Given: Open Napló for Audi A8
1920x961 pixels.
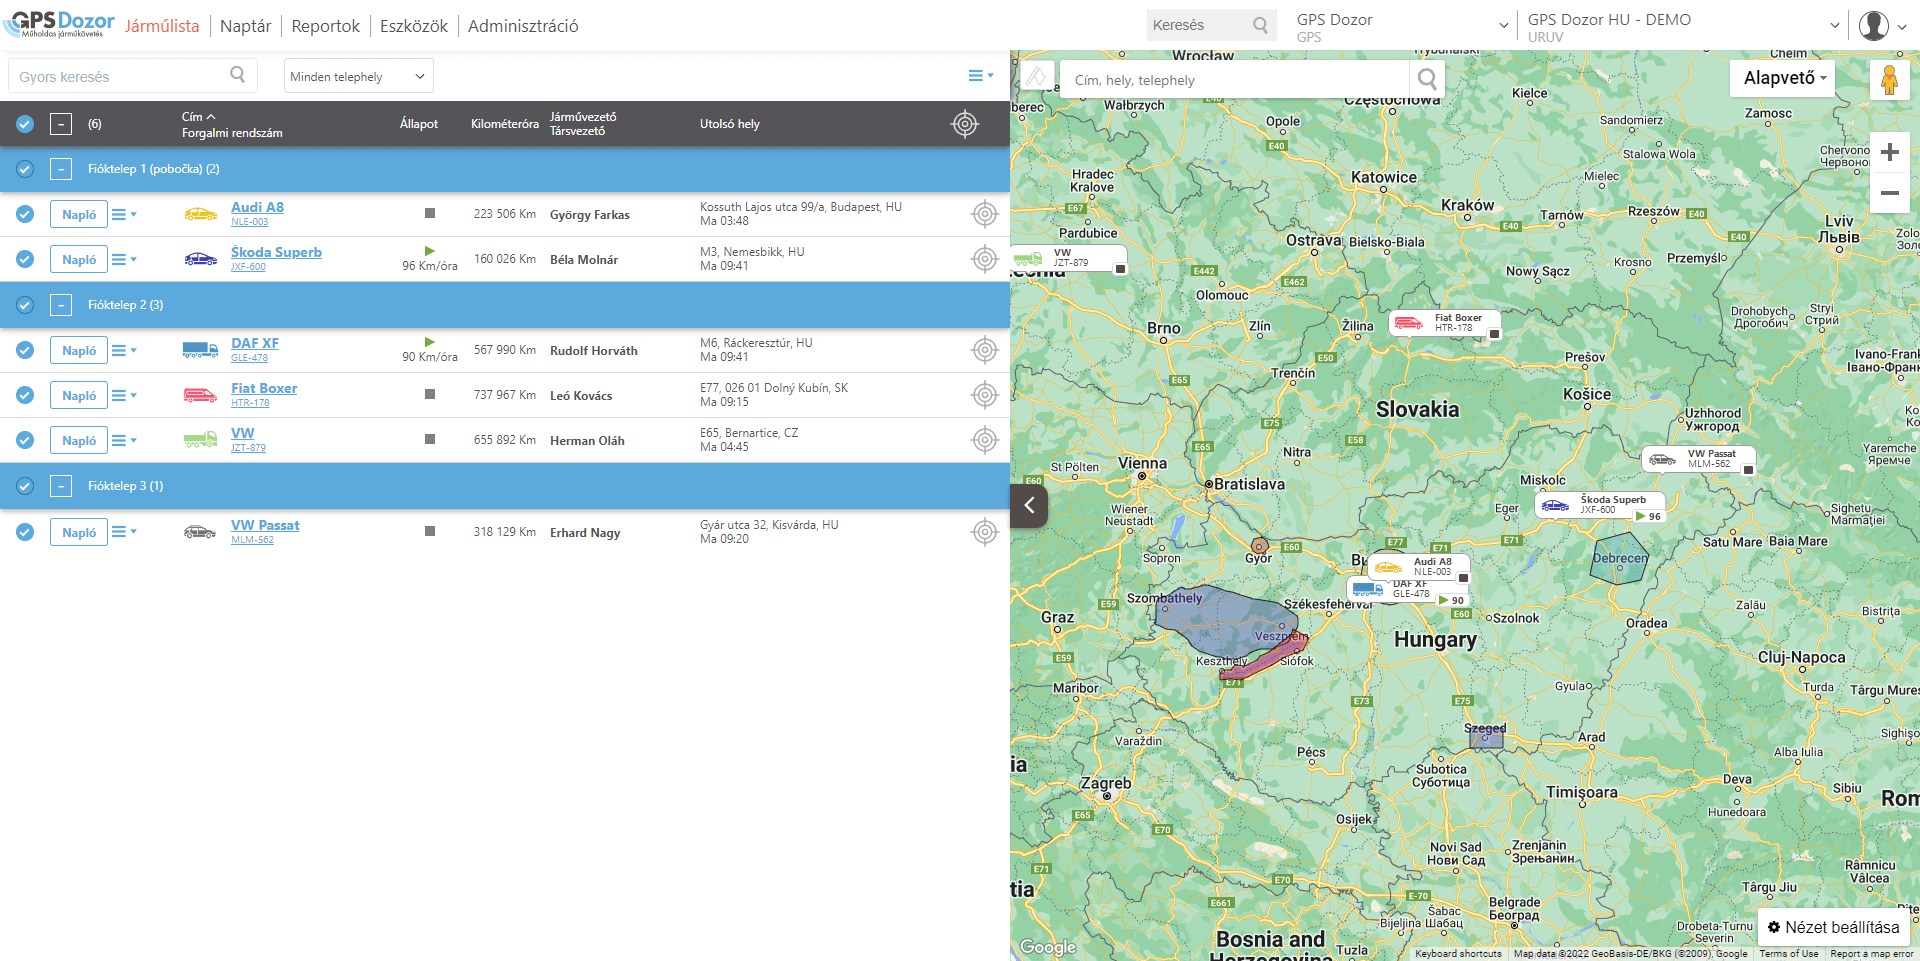Looking at the screenshot, I should [x=79, y=214].
